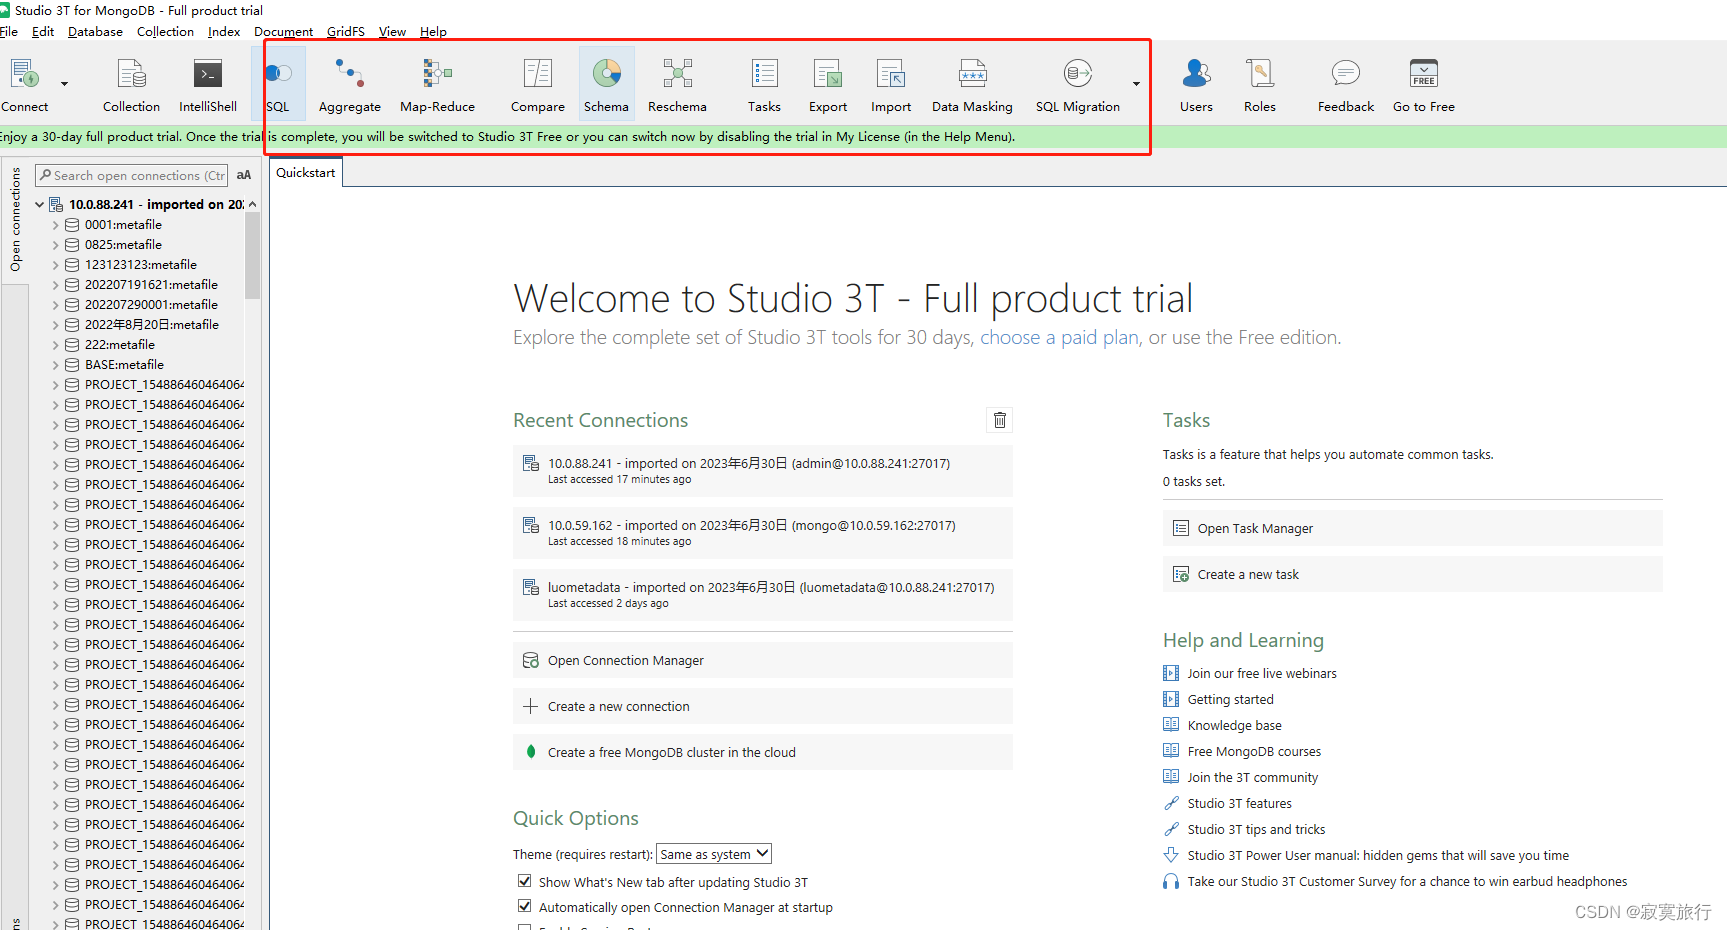Send Feedback via toolbar icon

click(x=1346, y=85)
